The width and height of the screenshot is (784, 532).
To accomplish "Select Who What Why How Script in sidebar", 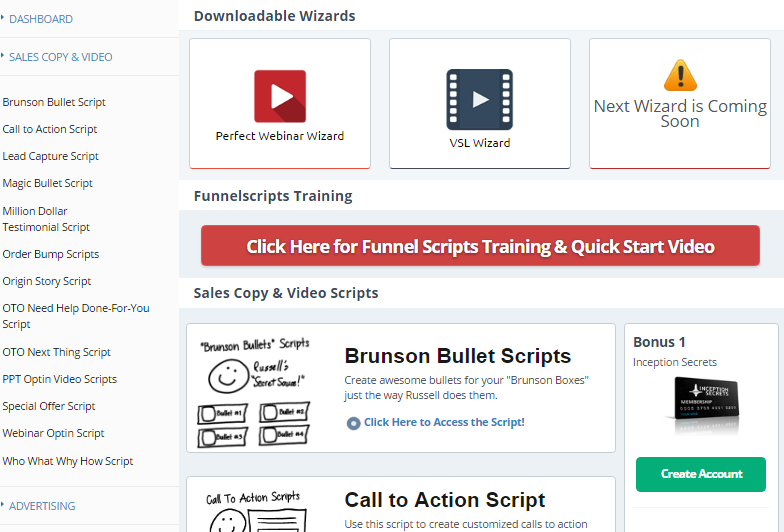I will pos(68,461).
